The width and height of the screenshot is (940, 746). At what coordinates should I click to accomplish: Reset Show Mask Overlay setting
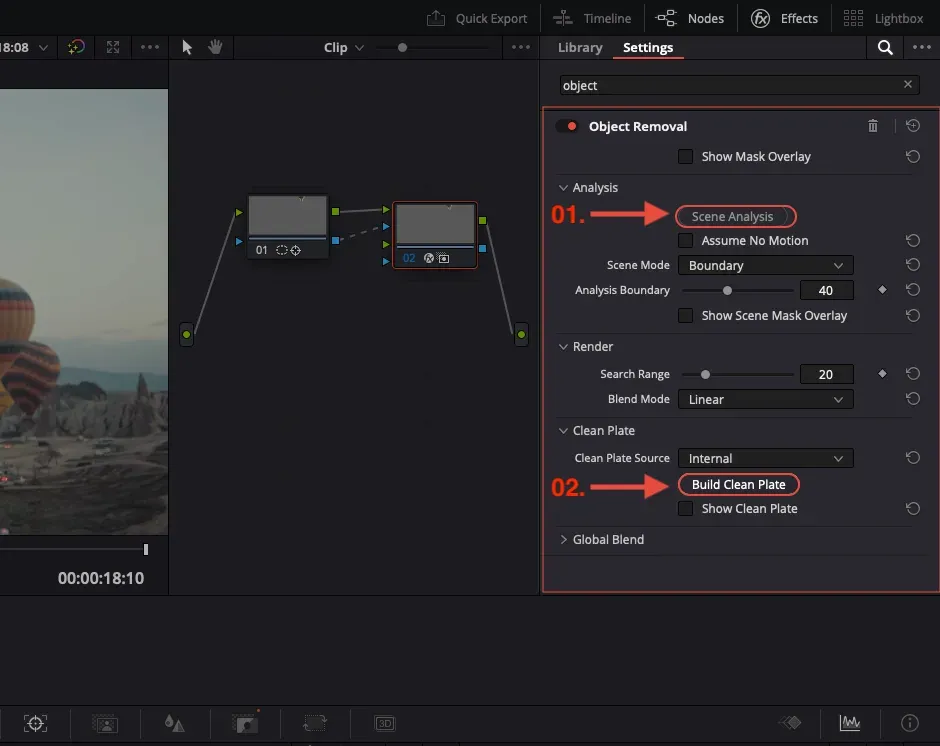[912, 157]
